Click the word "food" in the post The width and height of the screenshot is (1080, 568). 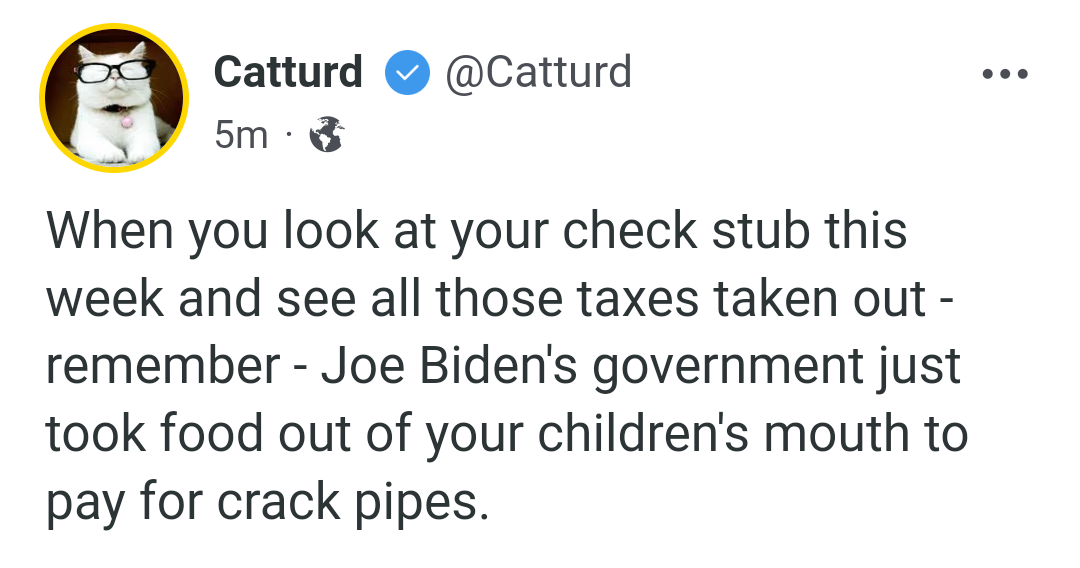coord(212,433)
